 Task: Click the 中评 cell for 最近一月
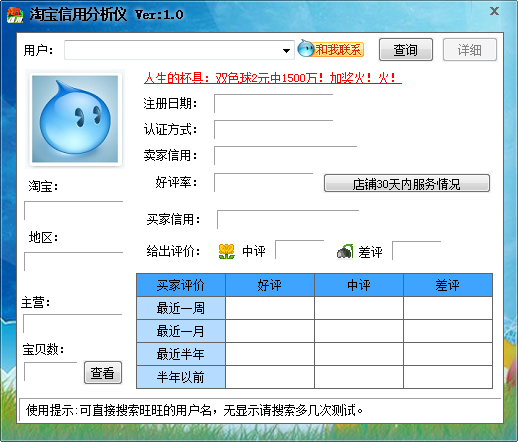point(359,331)
